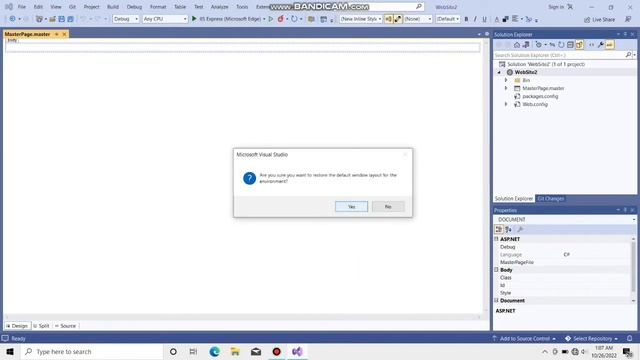Click the Windows Start button
Screen dimensions: 640x360
click(10, 351)
